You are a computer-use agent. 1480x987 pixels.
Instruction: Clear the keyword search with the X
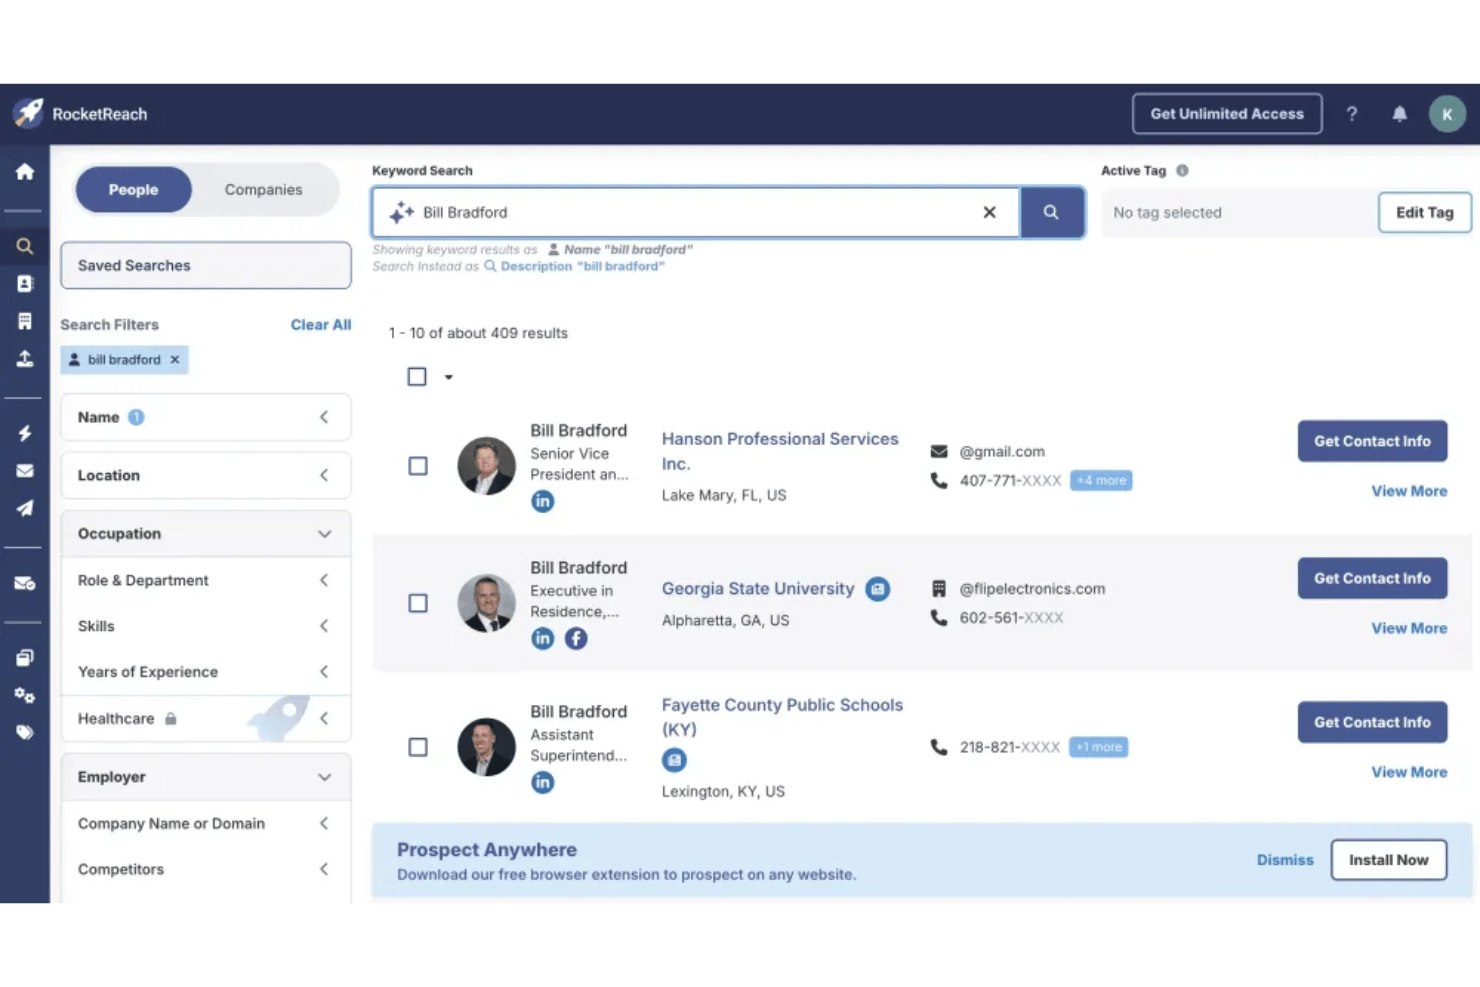pos(990,212)
